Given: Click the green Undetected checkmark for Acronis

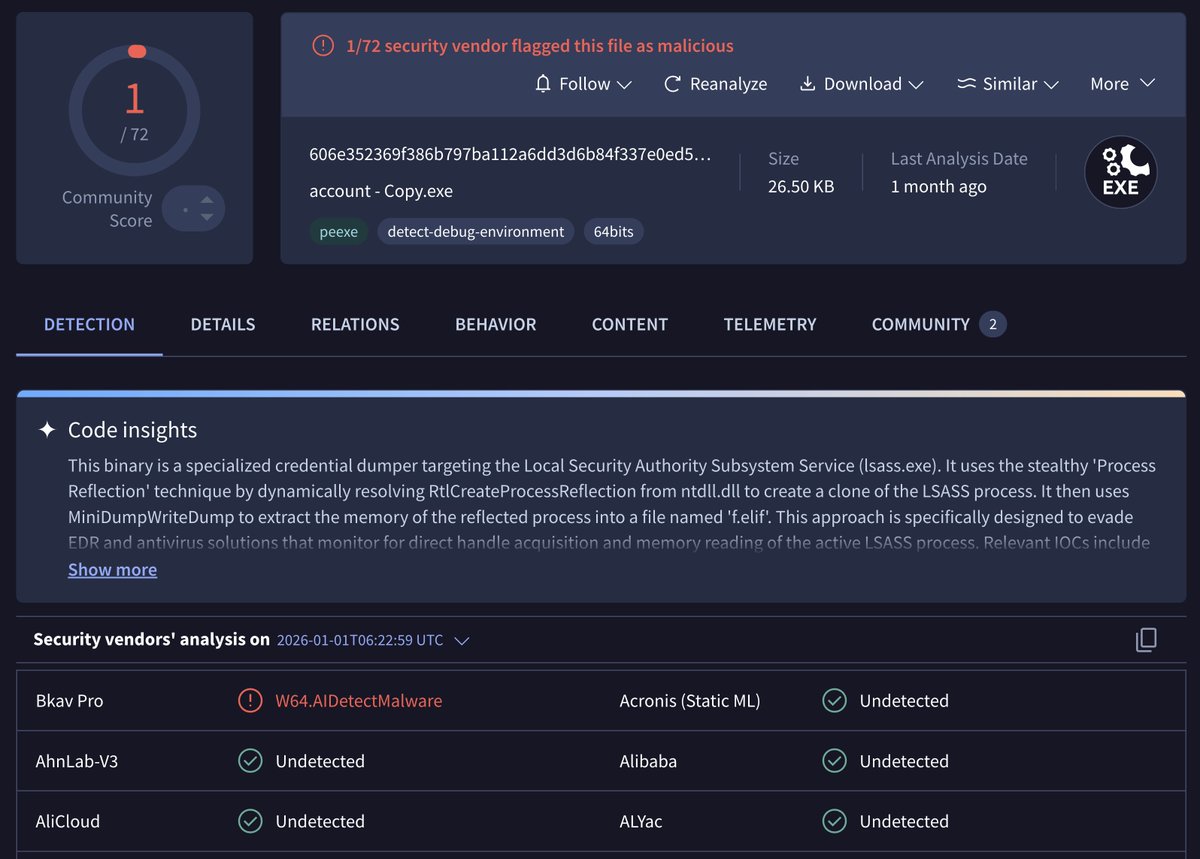Looking at the screenshot, I should [834, 700].
